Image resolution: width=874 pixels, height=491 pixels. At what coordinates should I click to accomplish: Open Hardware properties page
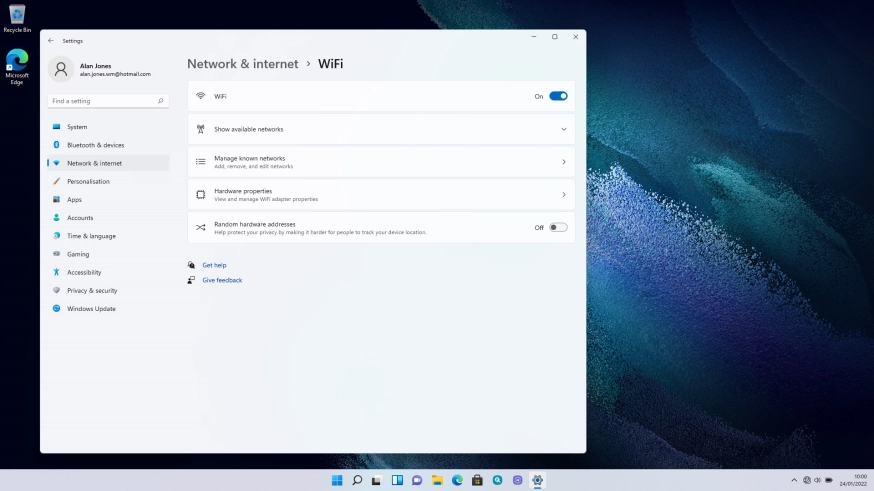click(381, 195)
